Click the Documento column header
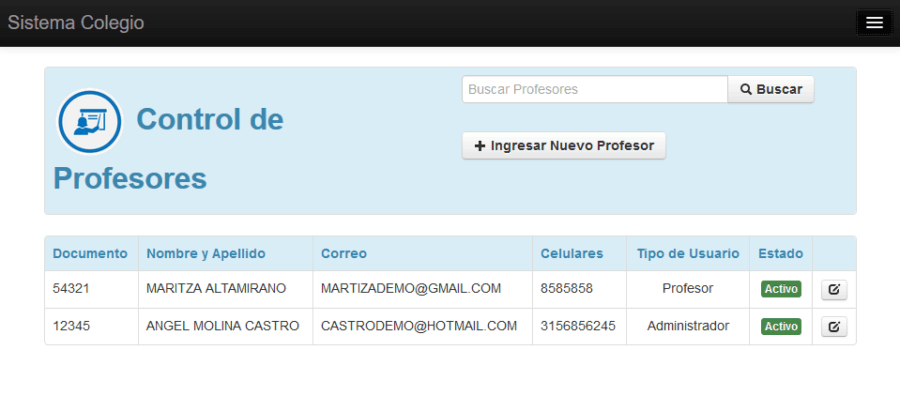Image resolution: width=900 pixels, height=396 pixels. 90,254
